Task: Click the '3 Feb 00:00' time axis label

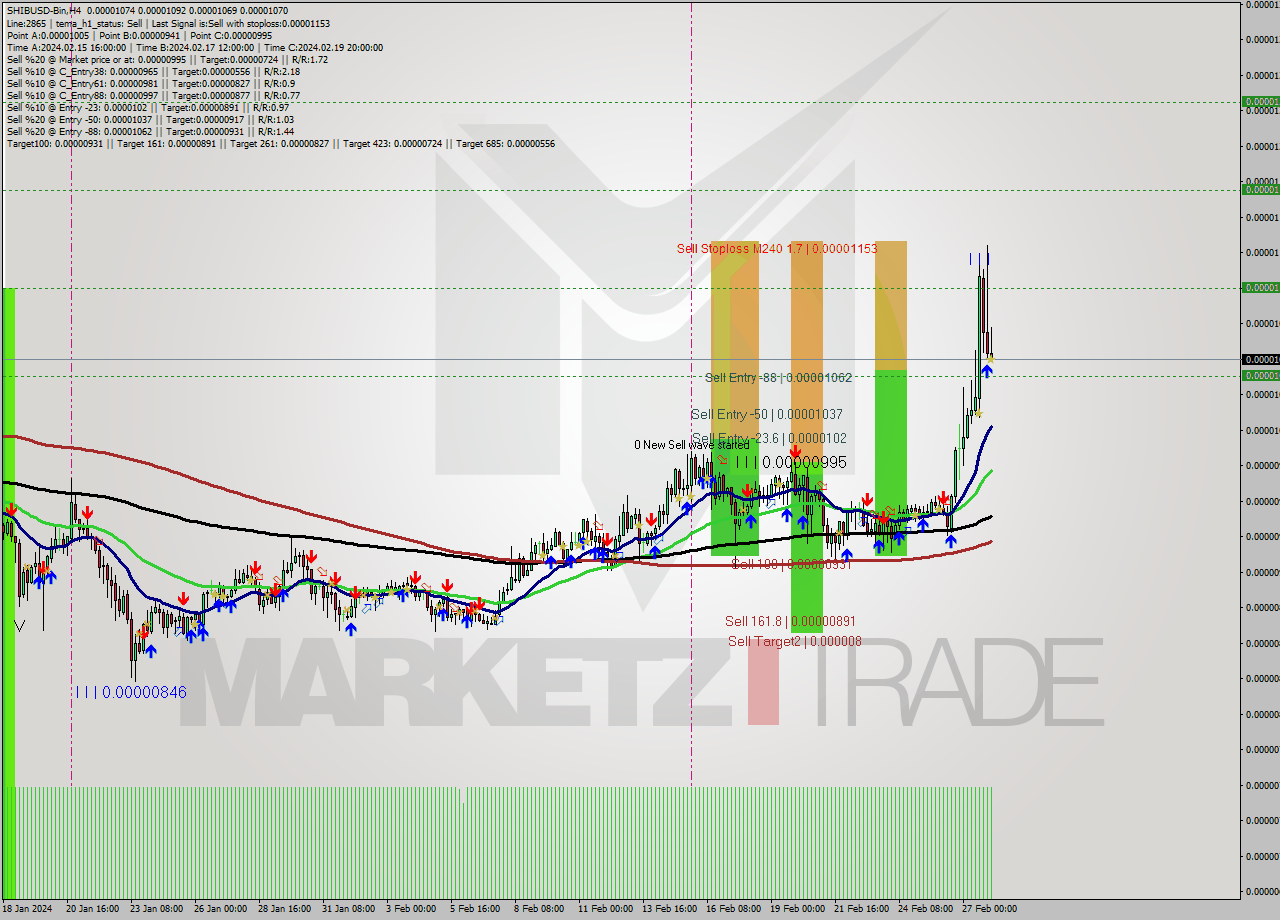Action: (x=412, y=909)
